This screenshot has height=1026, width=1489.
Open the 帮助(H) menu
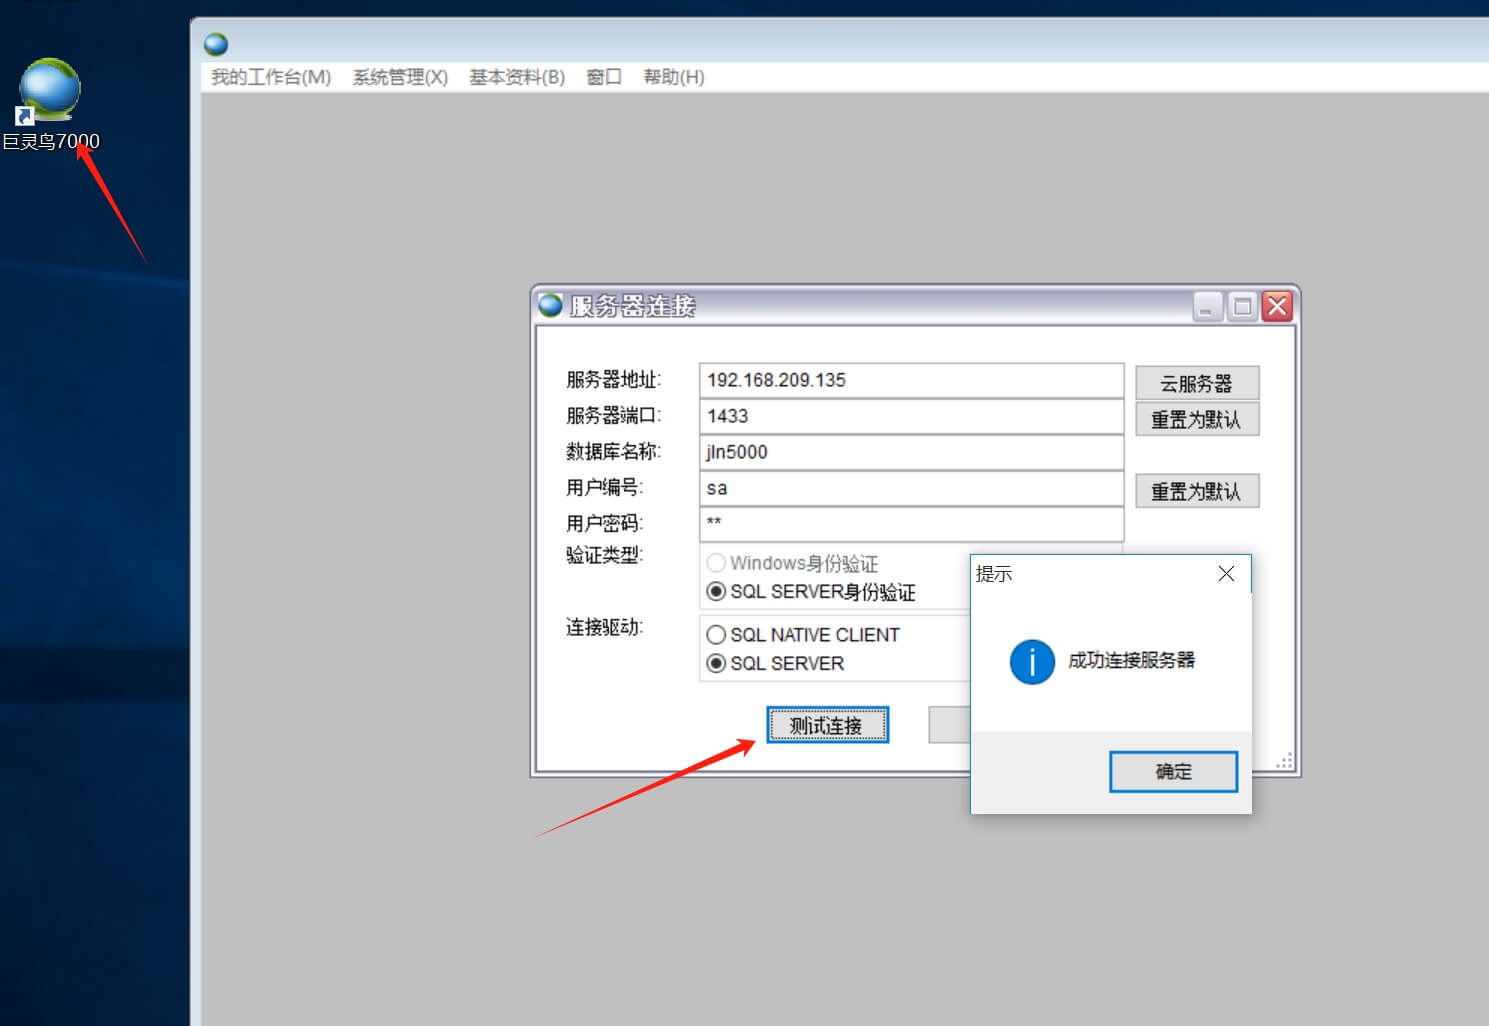(673, 77)
